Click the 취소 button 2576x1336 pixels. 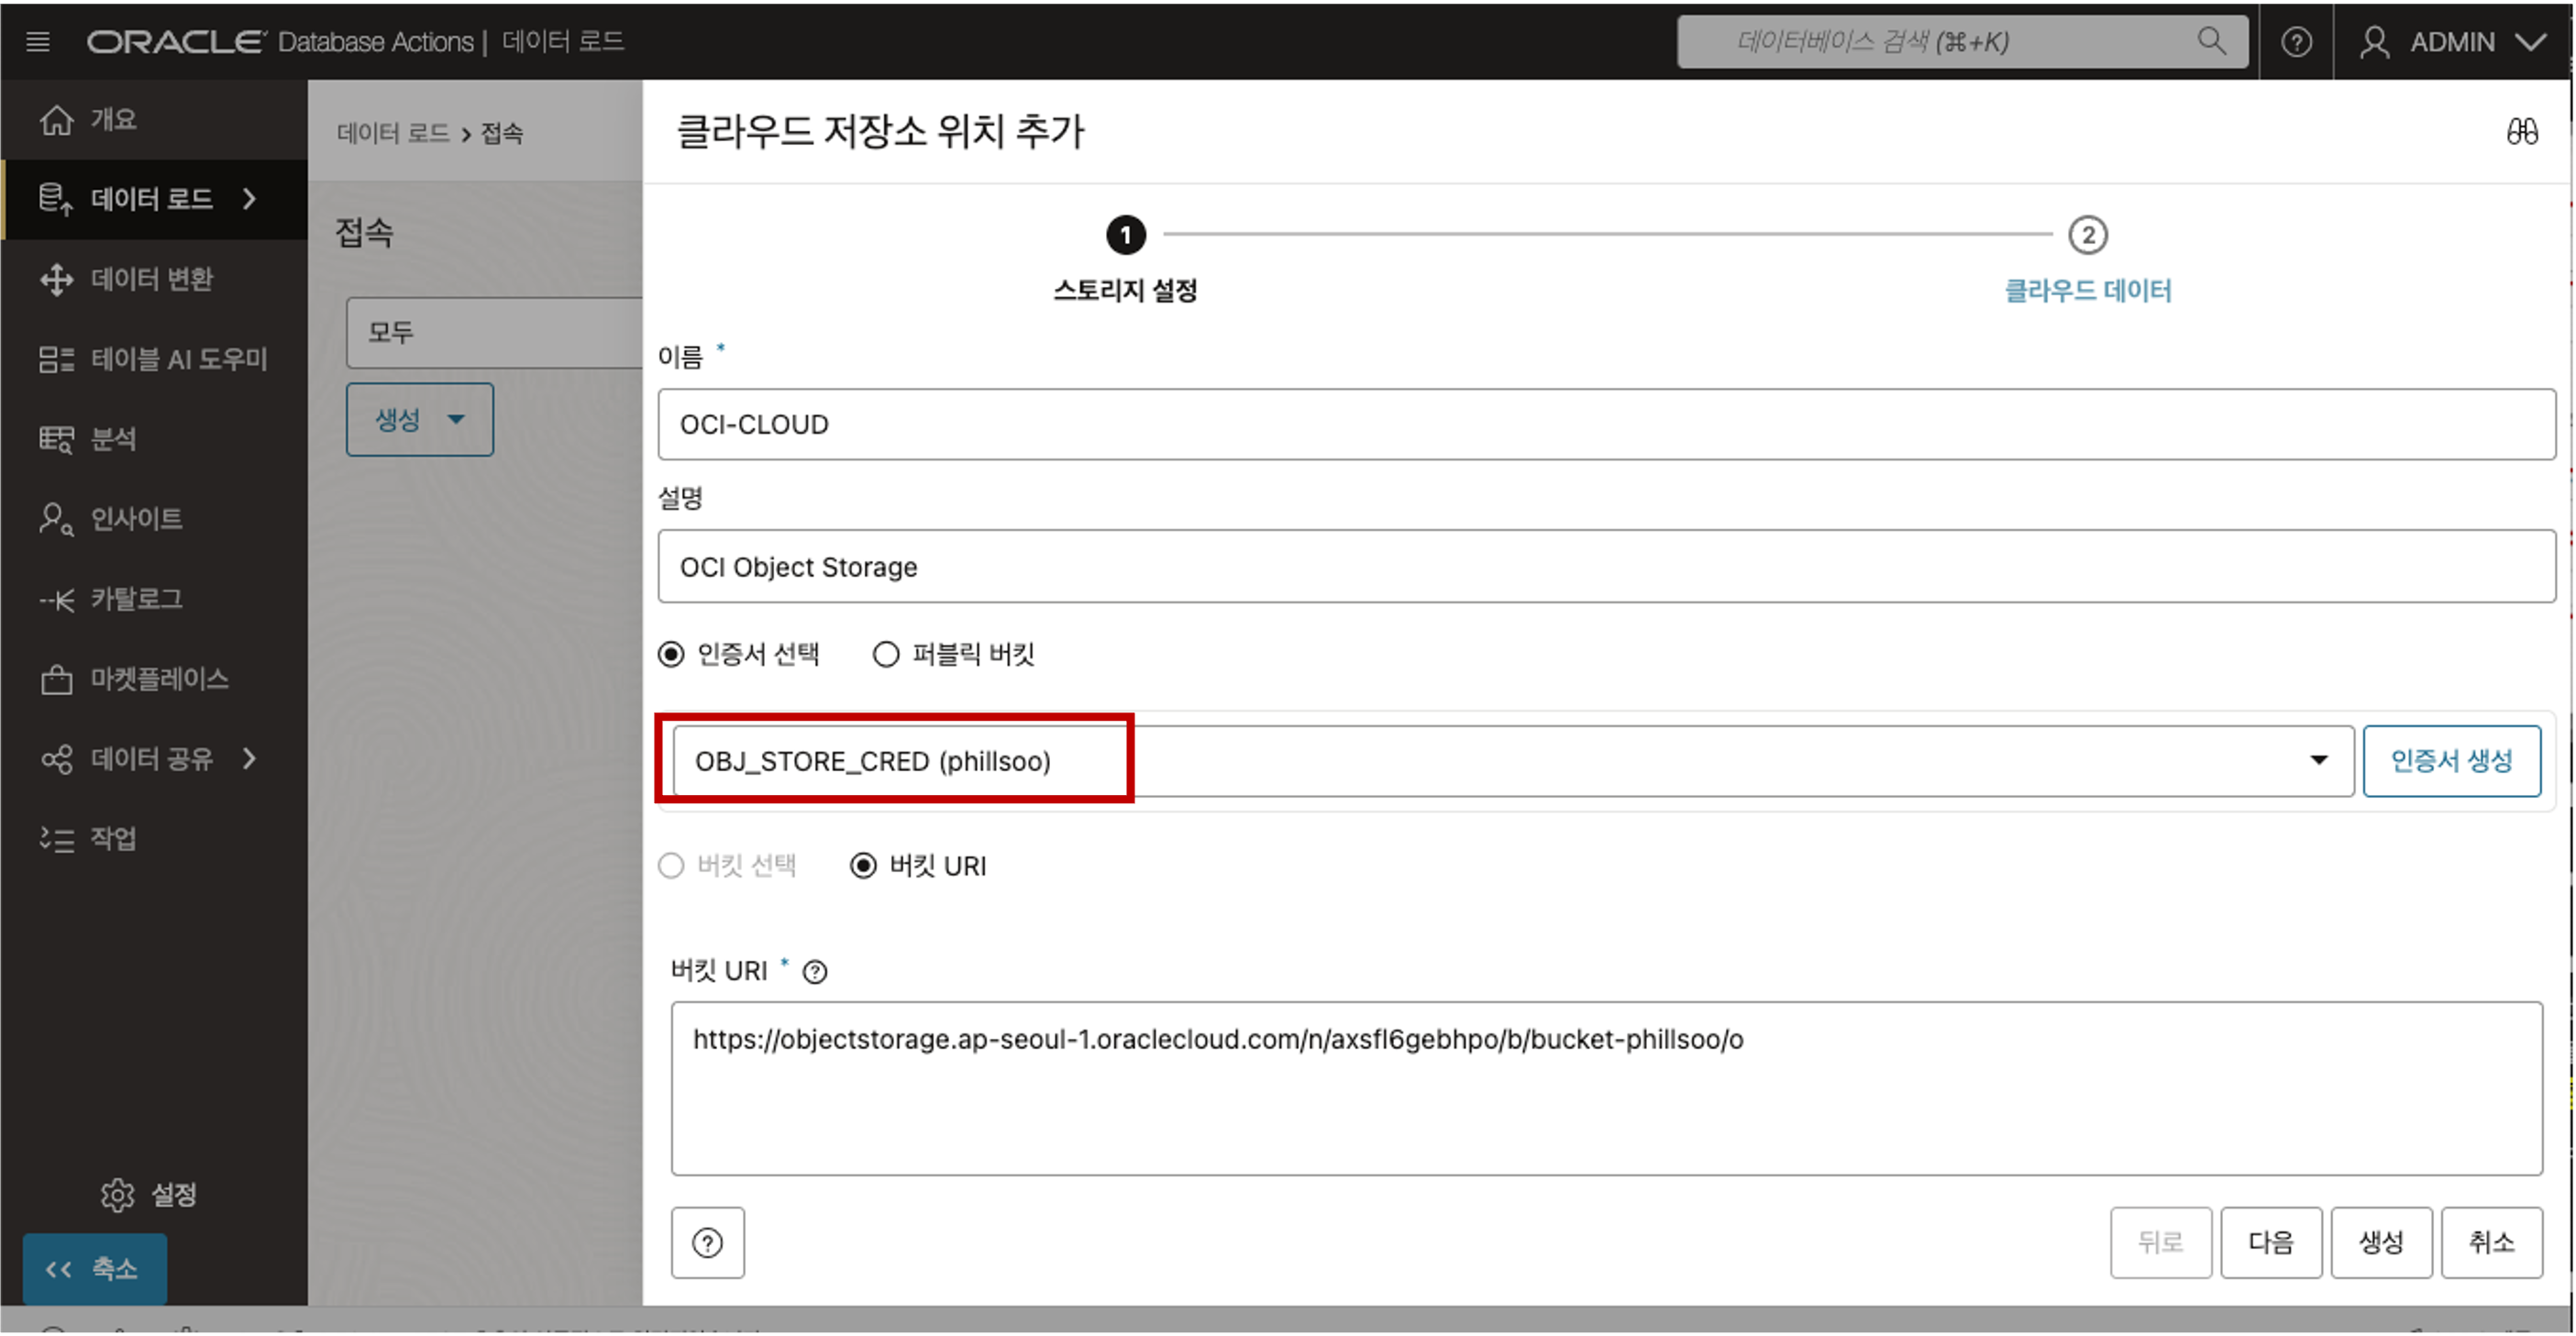(2490, 1242)
